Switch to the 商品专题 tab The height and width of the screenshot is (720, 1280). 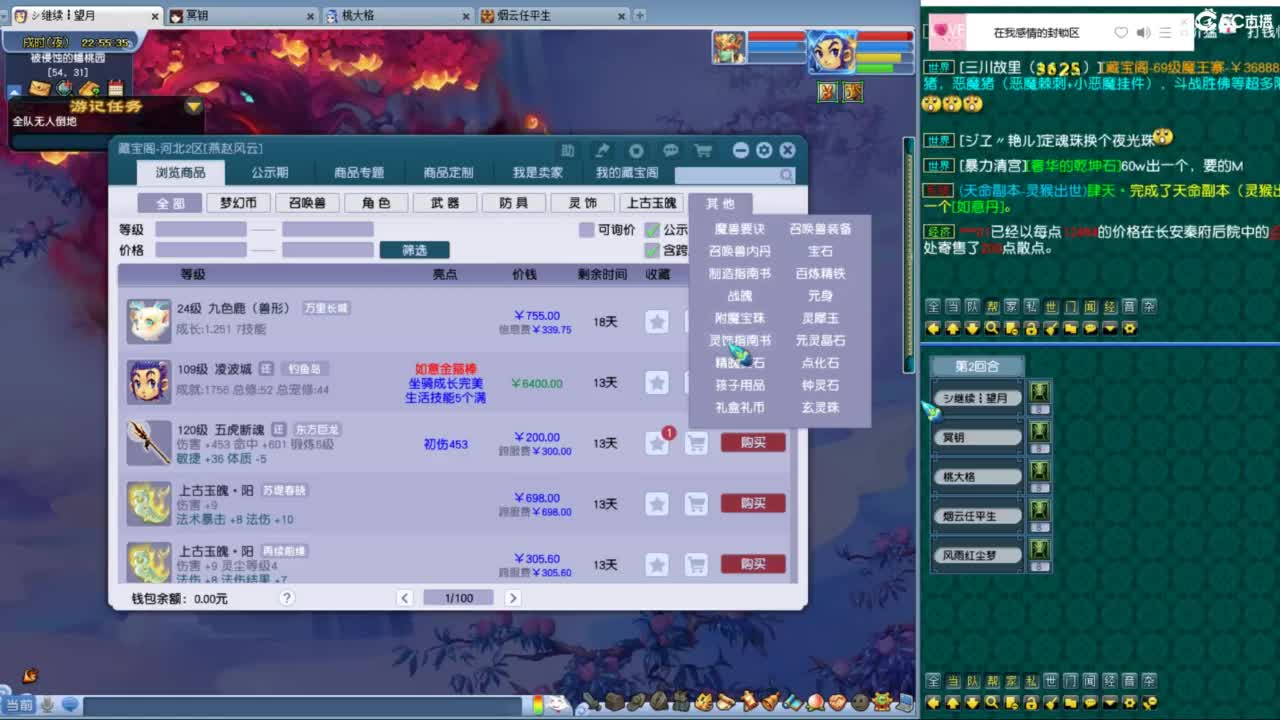tap(359, 172)
